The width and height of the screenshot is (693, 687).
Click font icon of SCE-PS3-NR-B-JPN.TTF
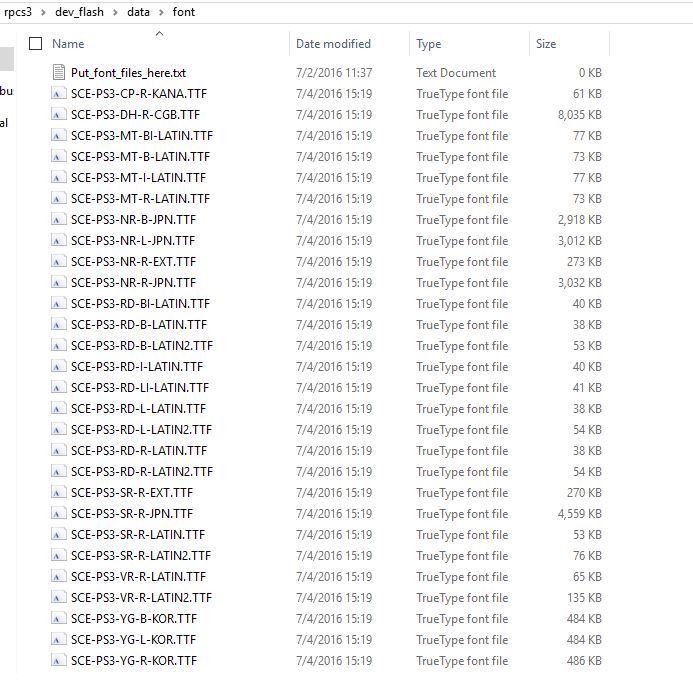point(58,220)
